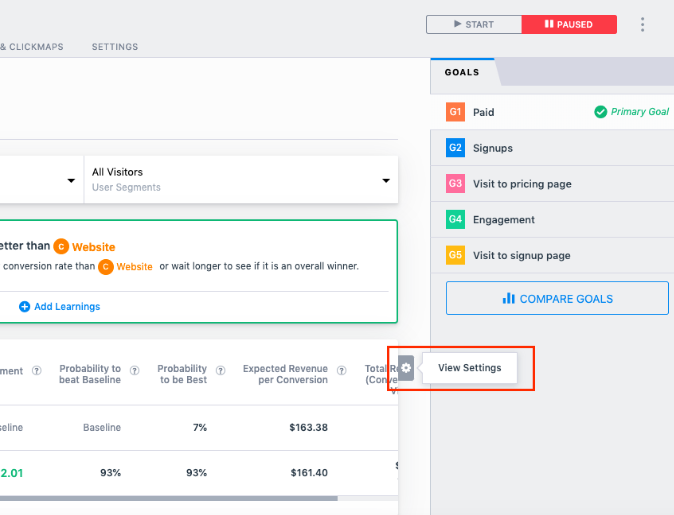This screenshot has height=515, width=674.
Task: Click the help icon next to 'ment' column
Action: coord(37,371)
